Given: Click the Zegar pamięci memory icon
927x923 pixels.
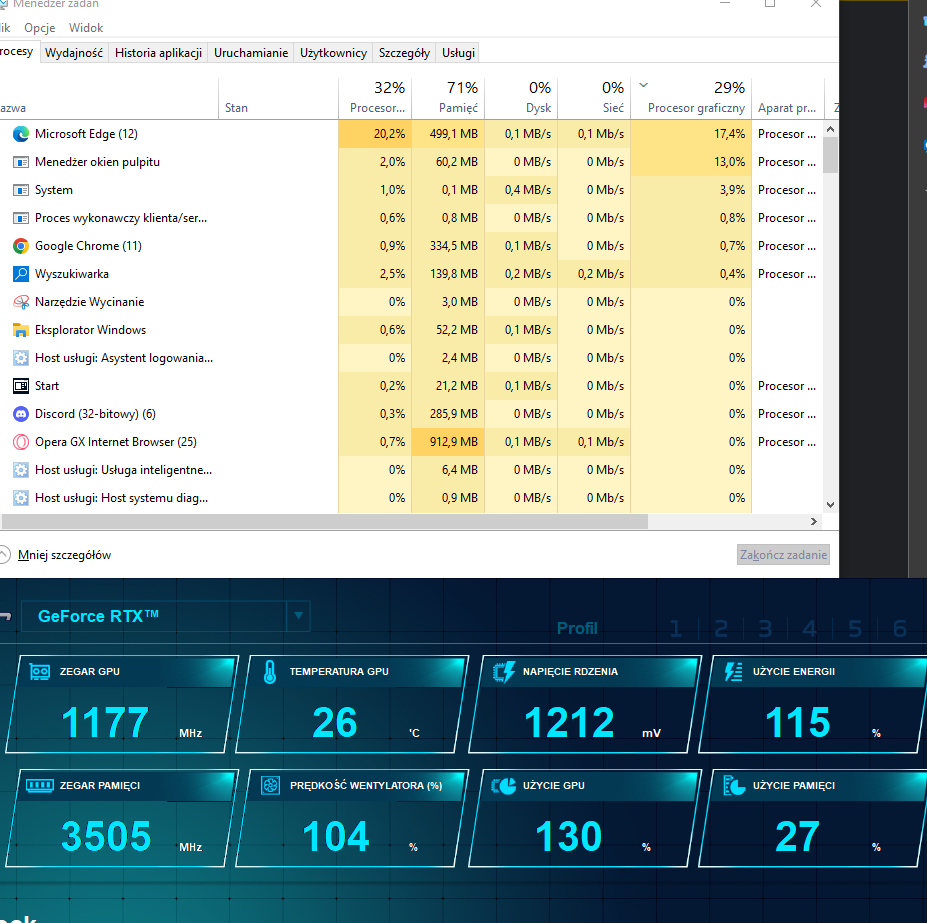Looking at the screenshot, I should tap(40, 785).
